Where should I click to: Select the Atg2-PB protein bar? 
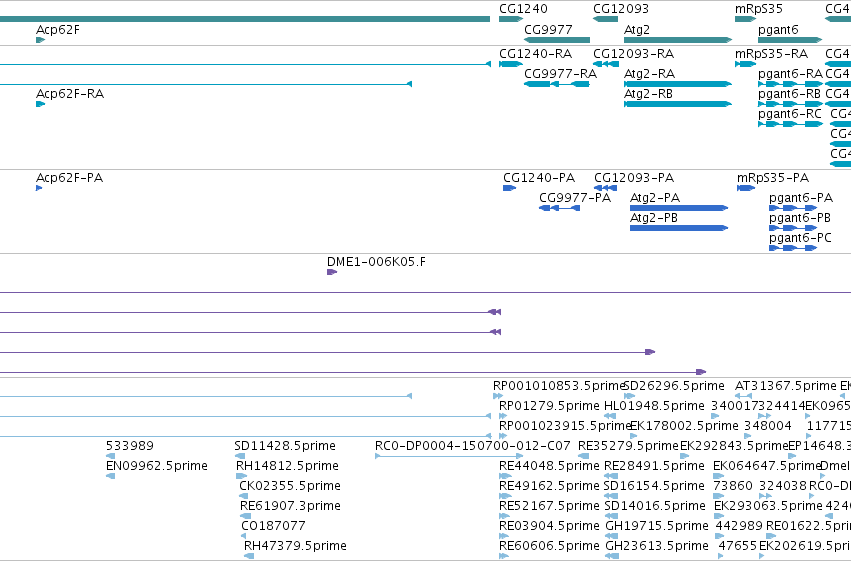point(679,228)
